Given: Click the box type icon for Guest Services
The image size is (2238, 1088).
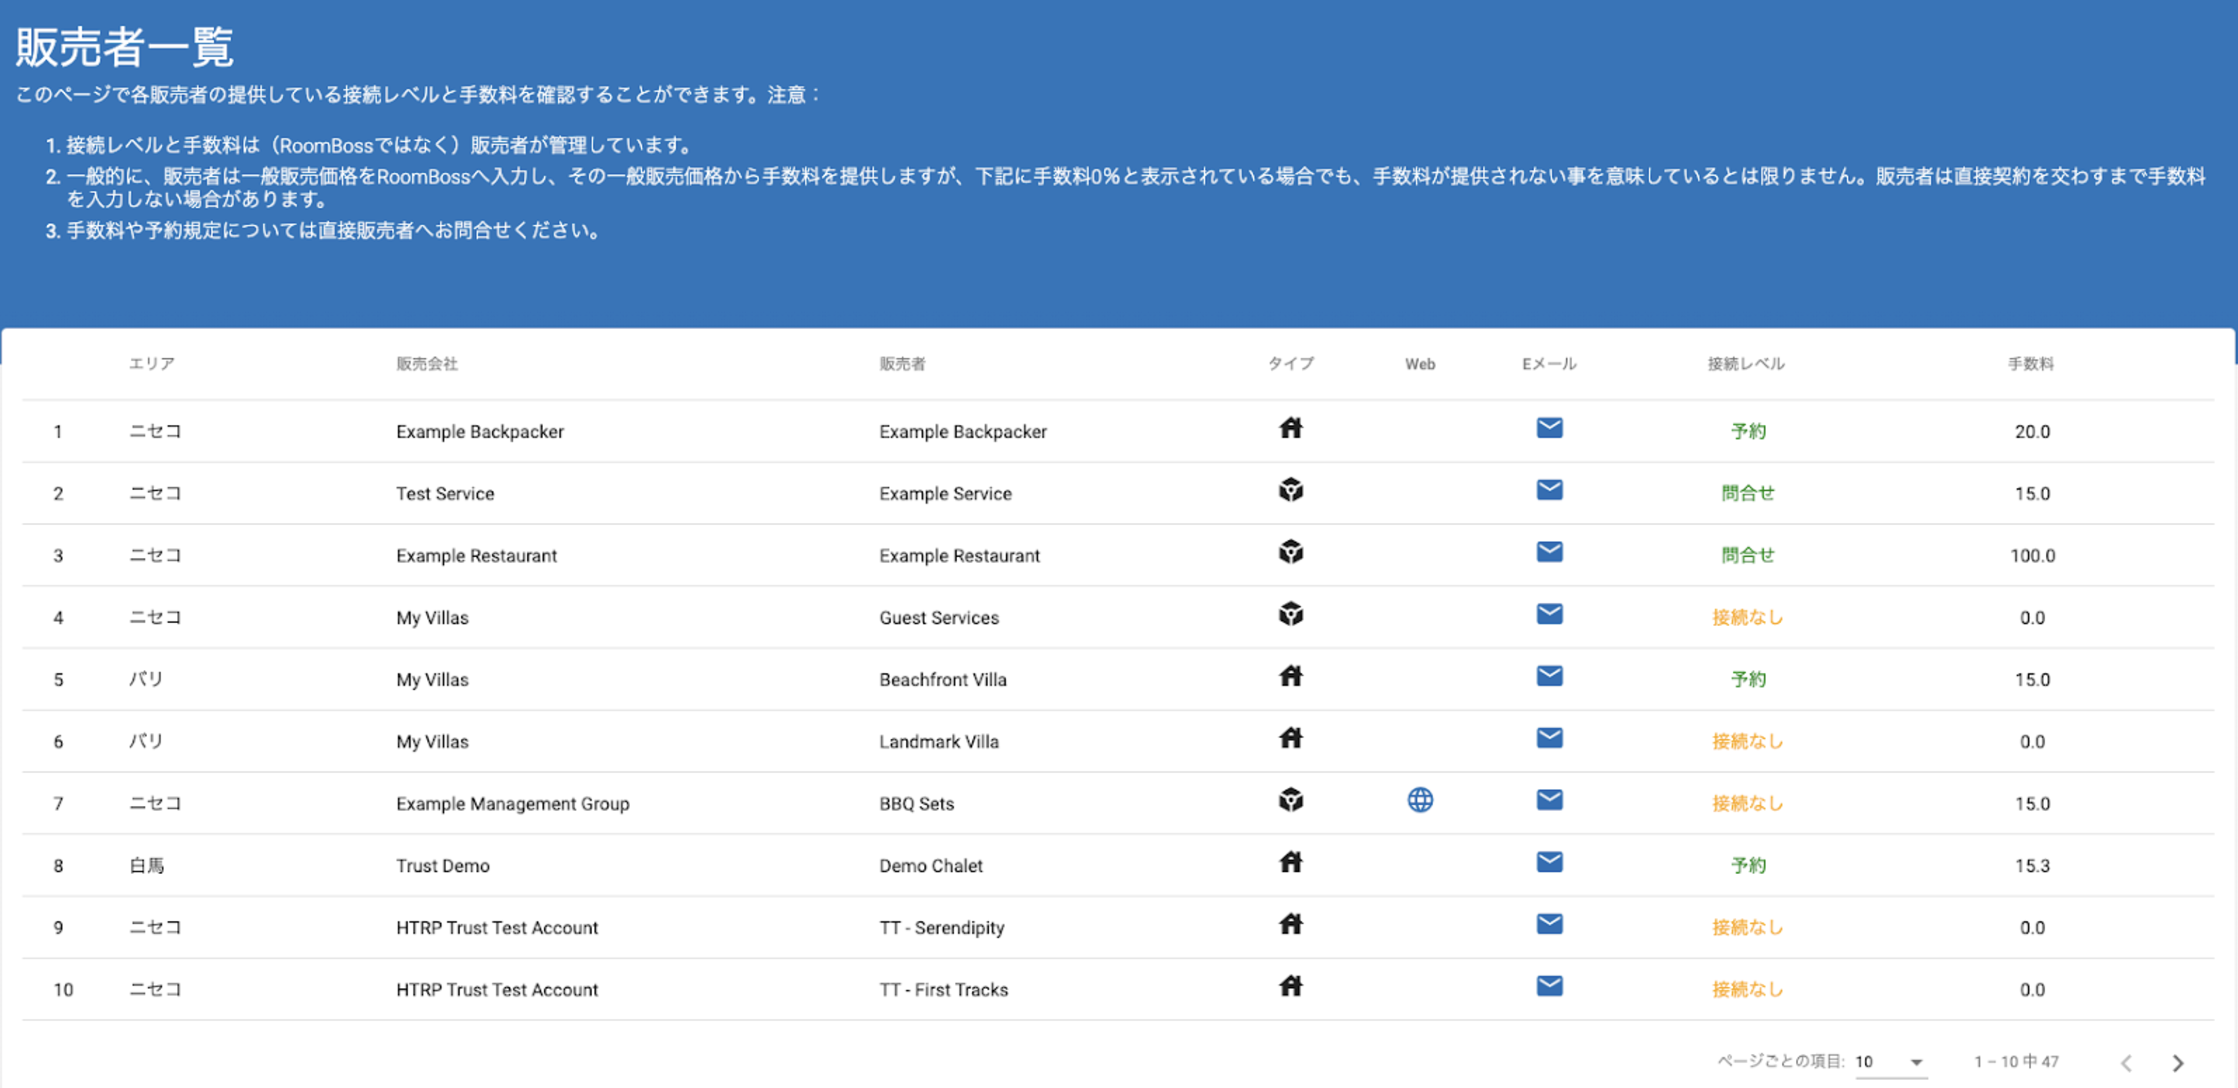Looking at the screenshot, I should point(1291,615).
